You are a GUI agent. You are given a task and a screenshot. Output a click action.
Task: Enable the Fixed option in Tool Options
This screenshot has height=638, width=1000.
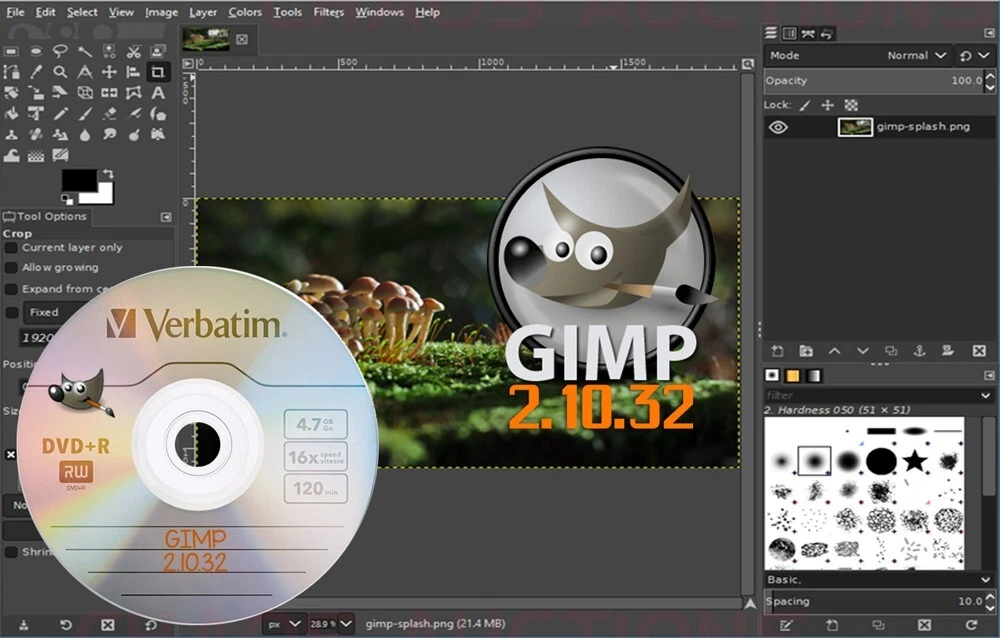[x=11, y=312]
